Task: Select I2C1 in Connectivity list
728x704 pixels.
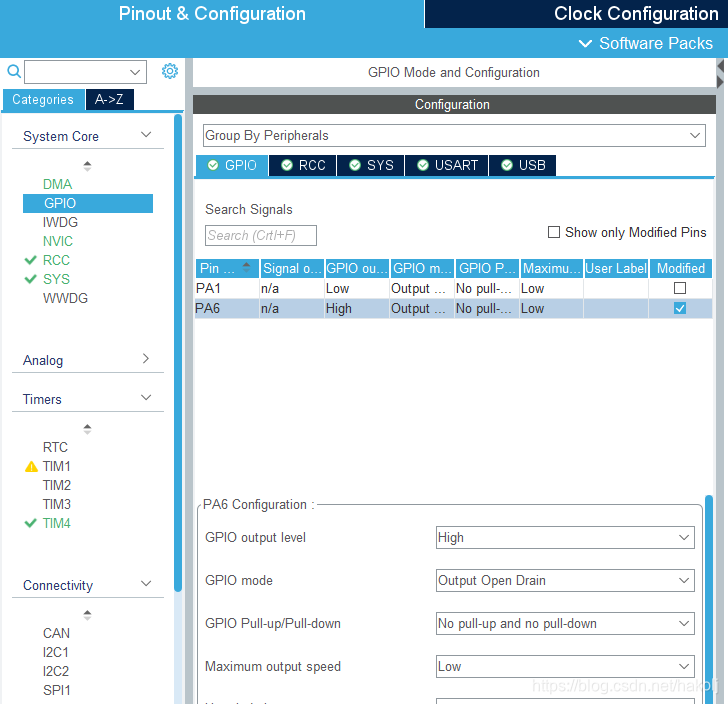Action: click(x=56, y=652)
